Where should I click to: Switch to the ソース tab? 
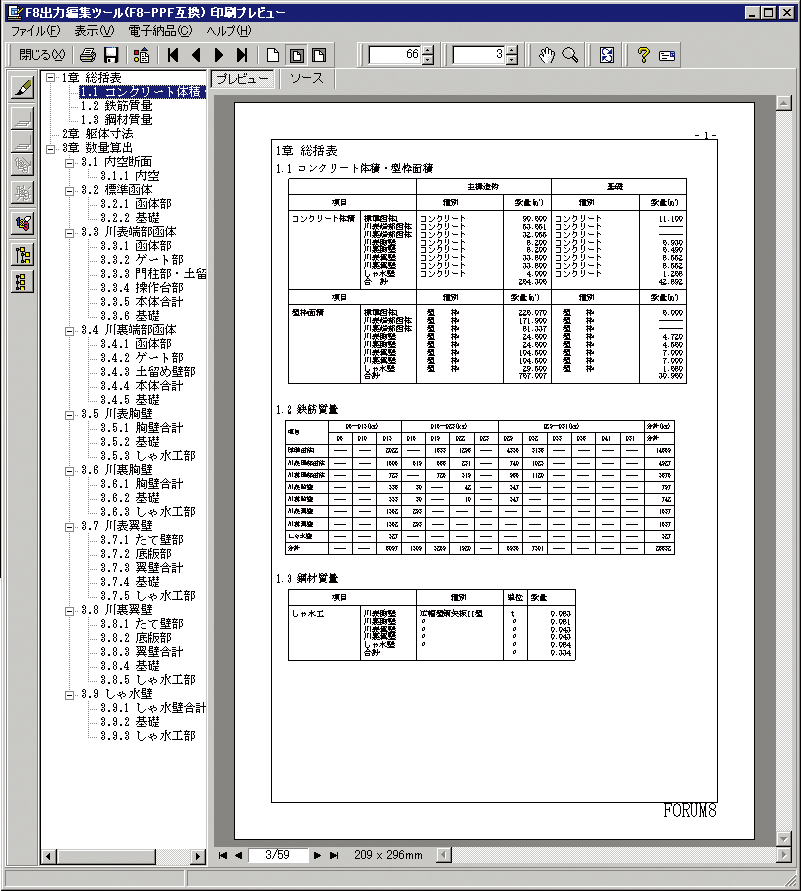(x=307, y=79)
